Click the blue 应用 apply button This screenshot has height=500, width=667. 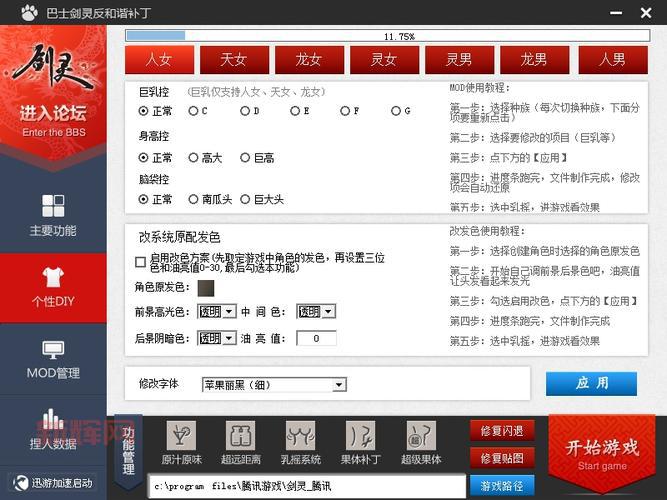point(591,383)
